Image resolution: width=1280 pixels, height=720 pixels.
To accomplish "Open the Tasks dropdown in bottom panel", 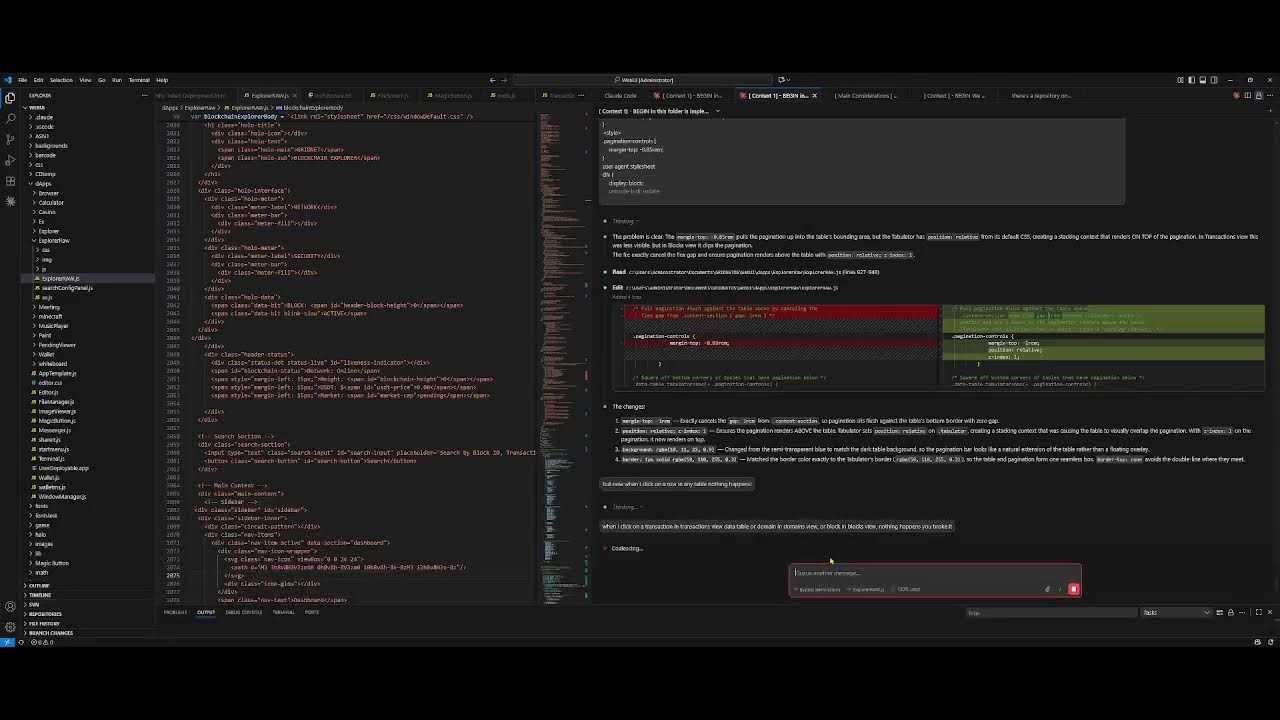I will [x=1178, y=612].
